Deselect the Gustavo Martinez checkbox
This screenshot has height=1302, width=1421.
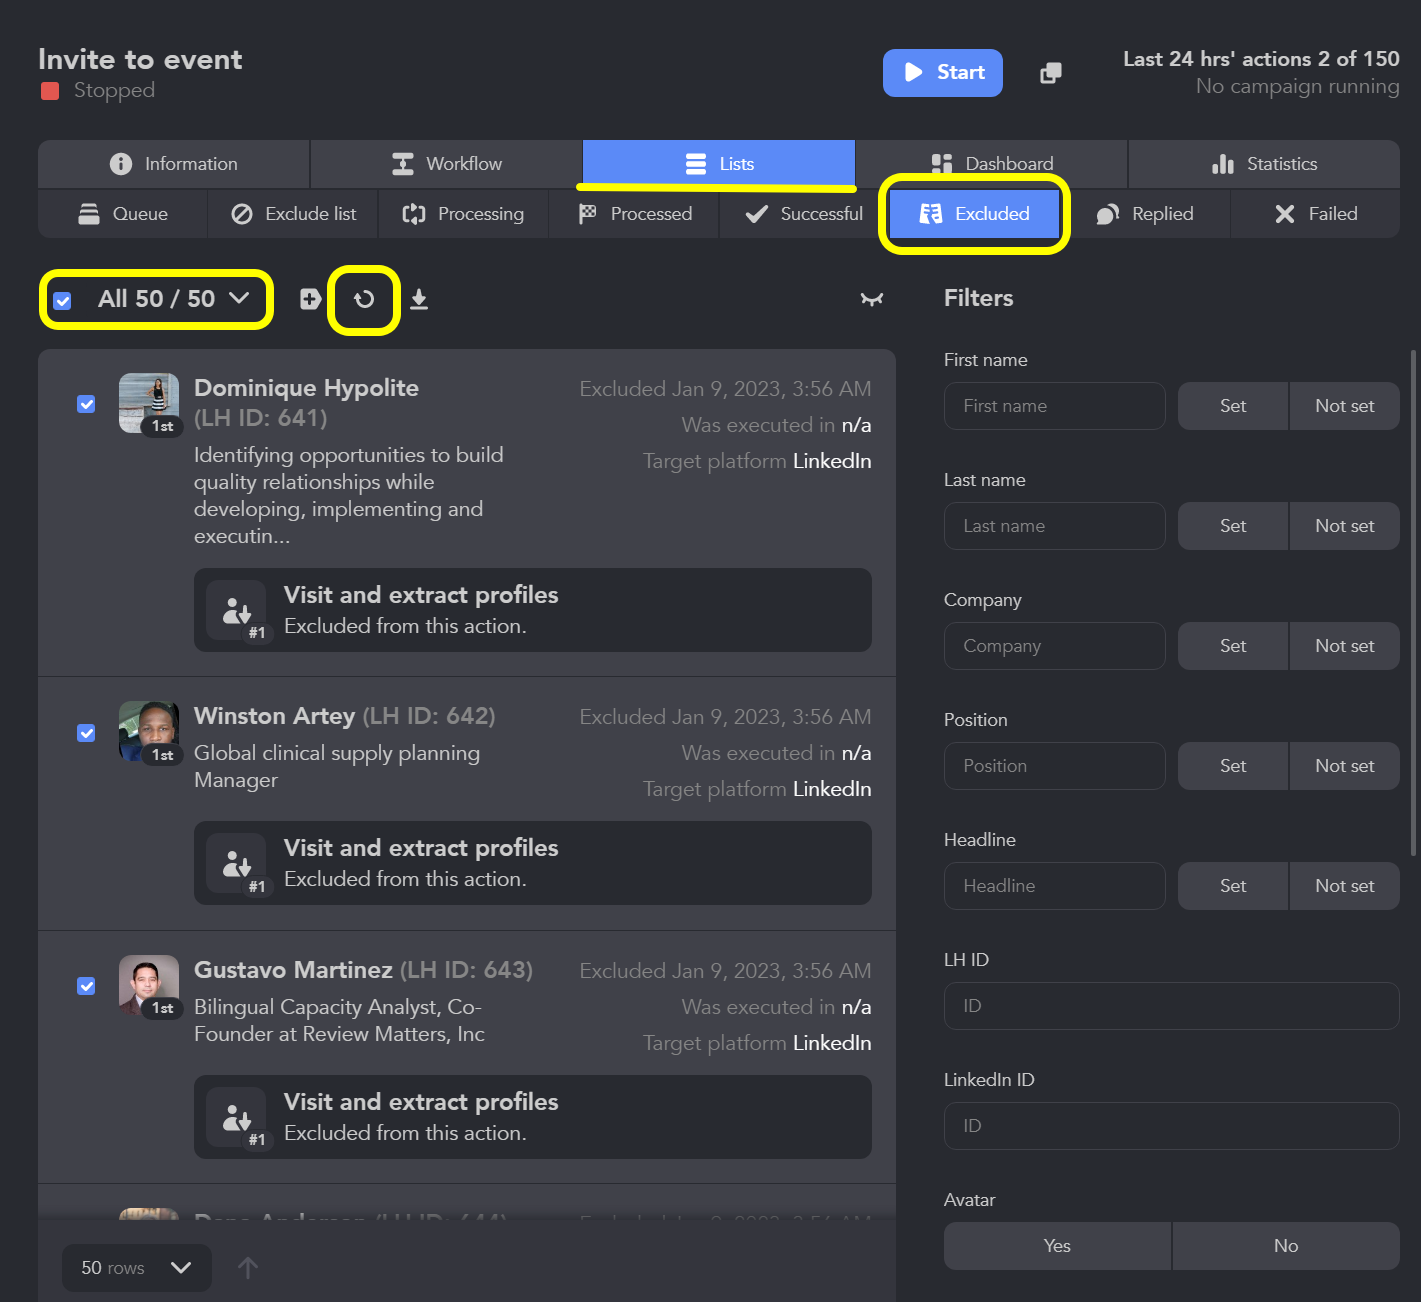(87, 986)
